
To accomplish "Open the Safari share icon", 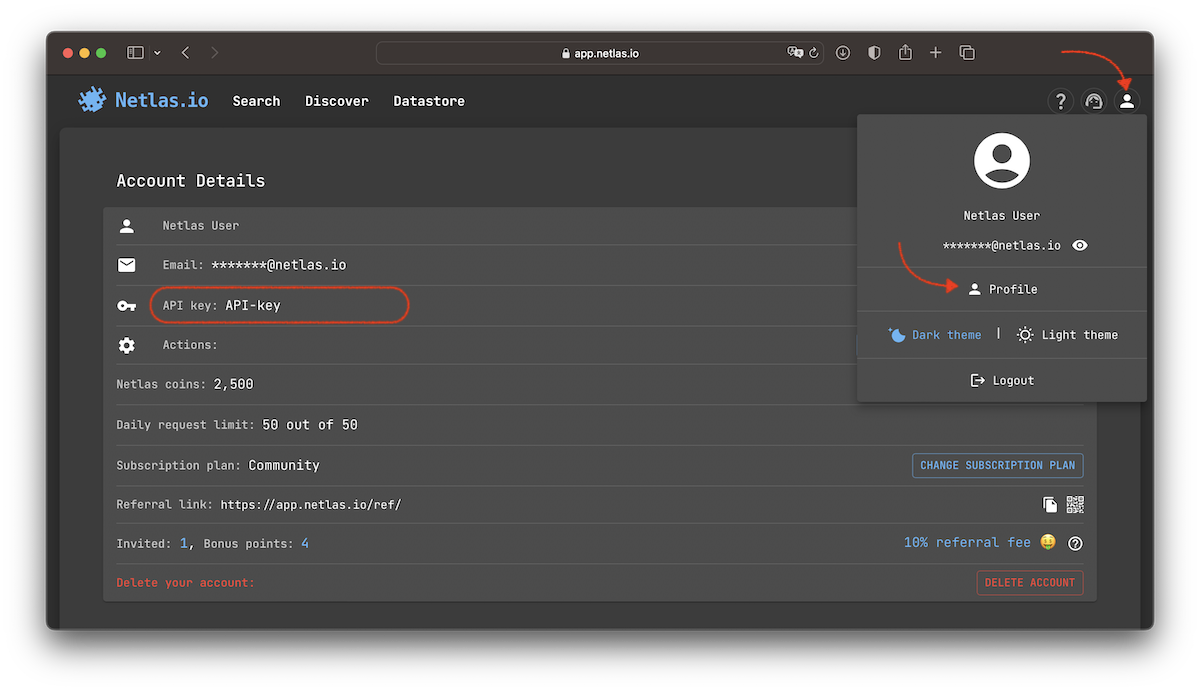I will click(905, 52).
